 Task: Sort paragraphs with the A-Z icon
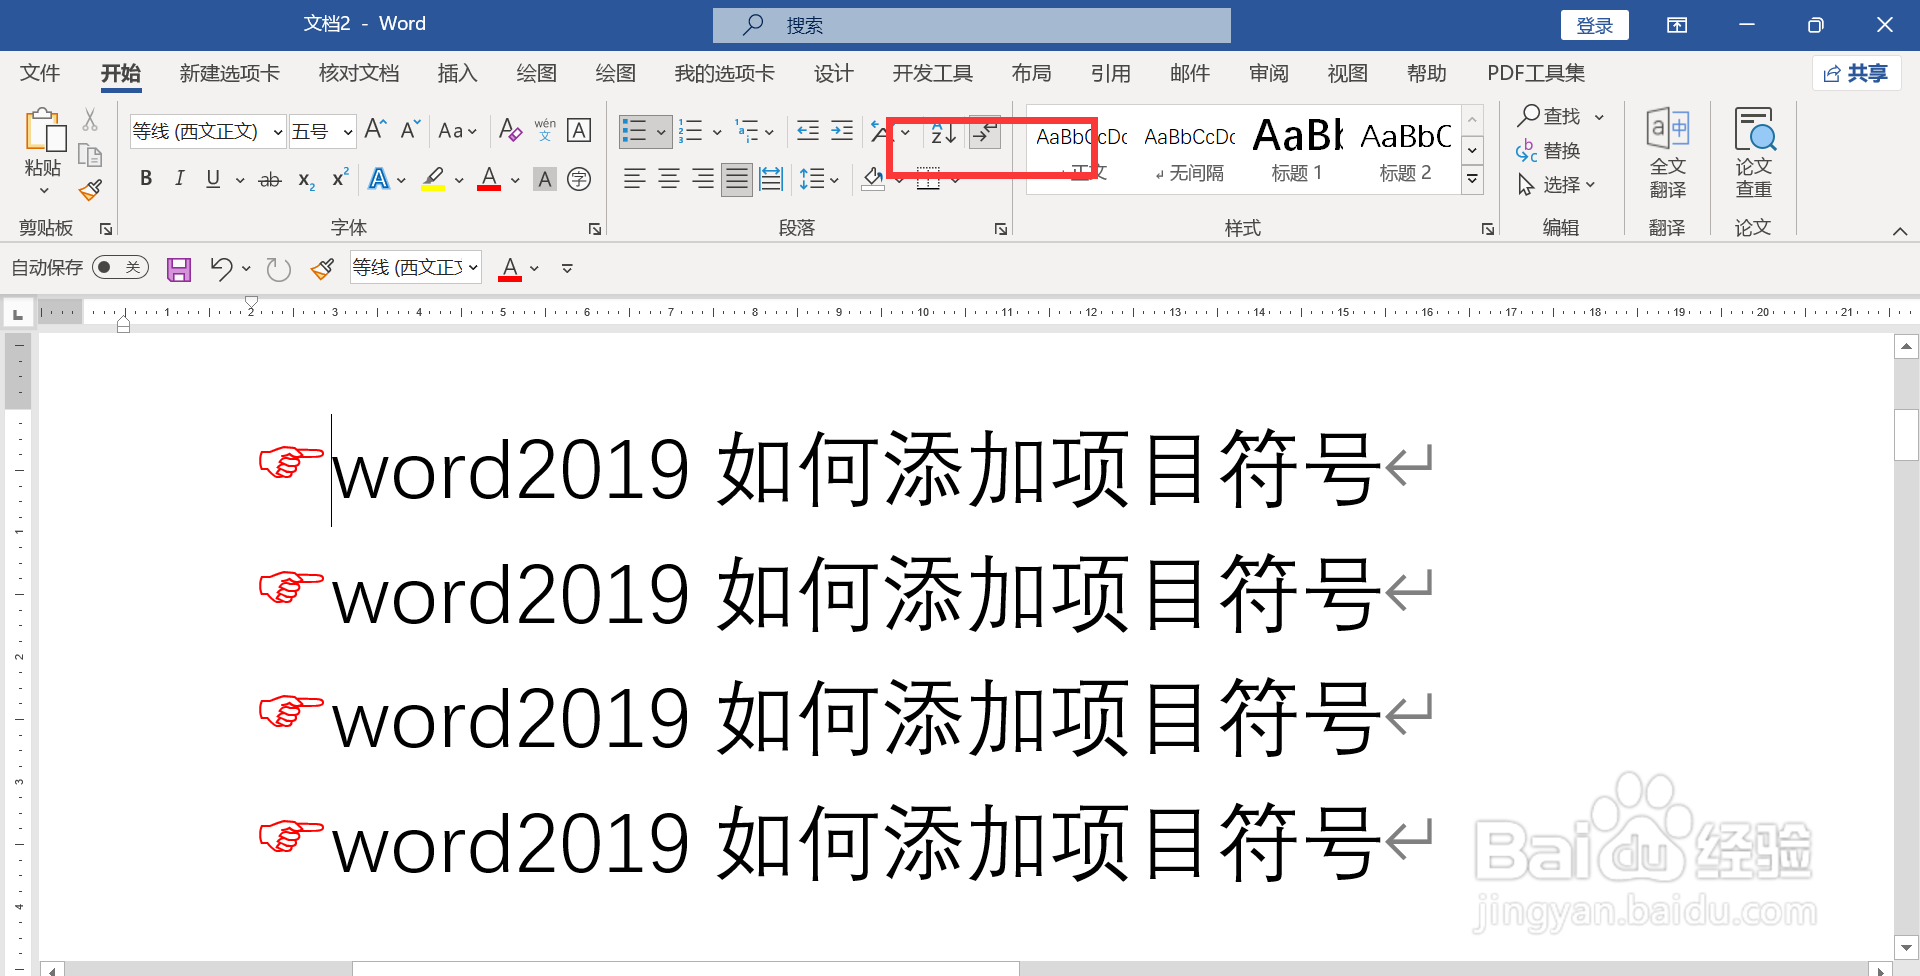(x=943, y=132)
